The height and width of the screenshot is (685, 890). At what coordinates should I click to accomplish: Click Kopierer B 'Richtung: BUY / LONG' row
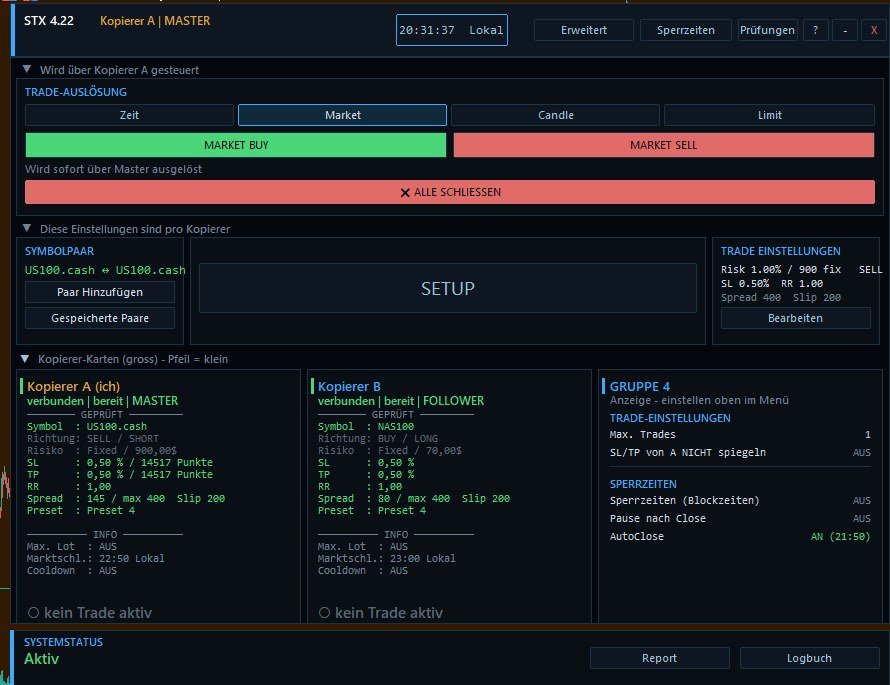point(378,438)
